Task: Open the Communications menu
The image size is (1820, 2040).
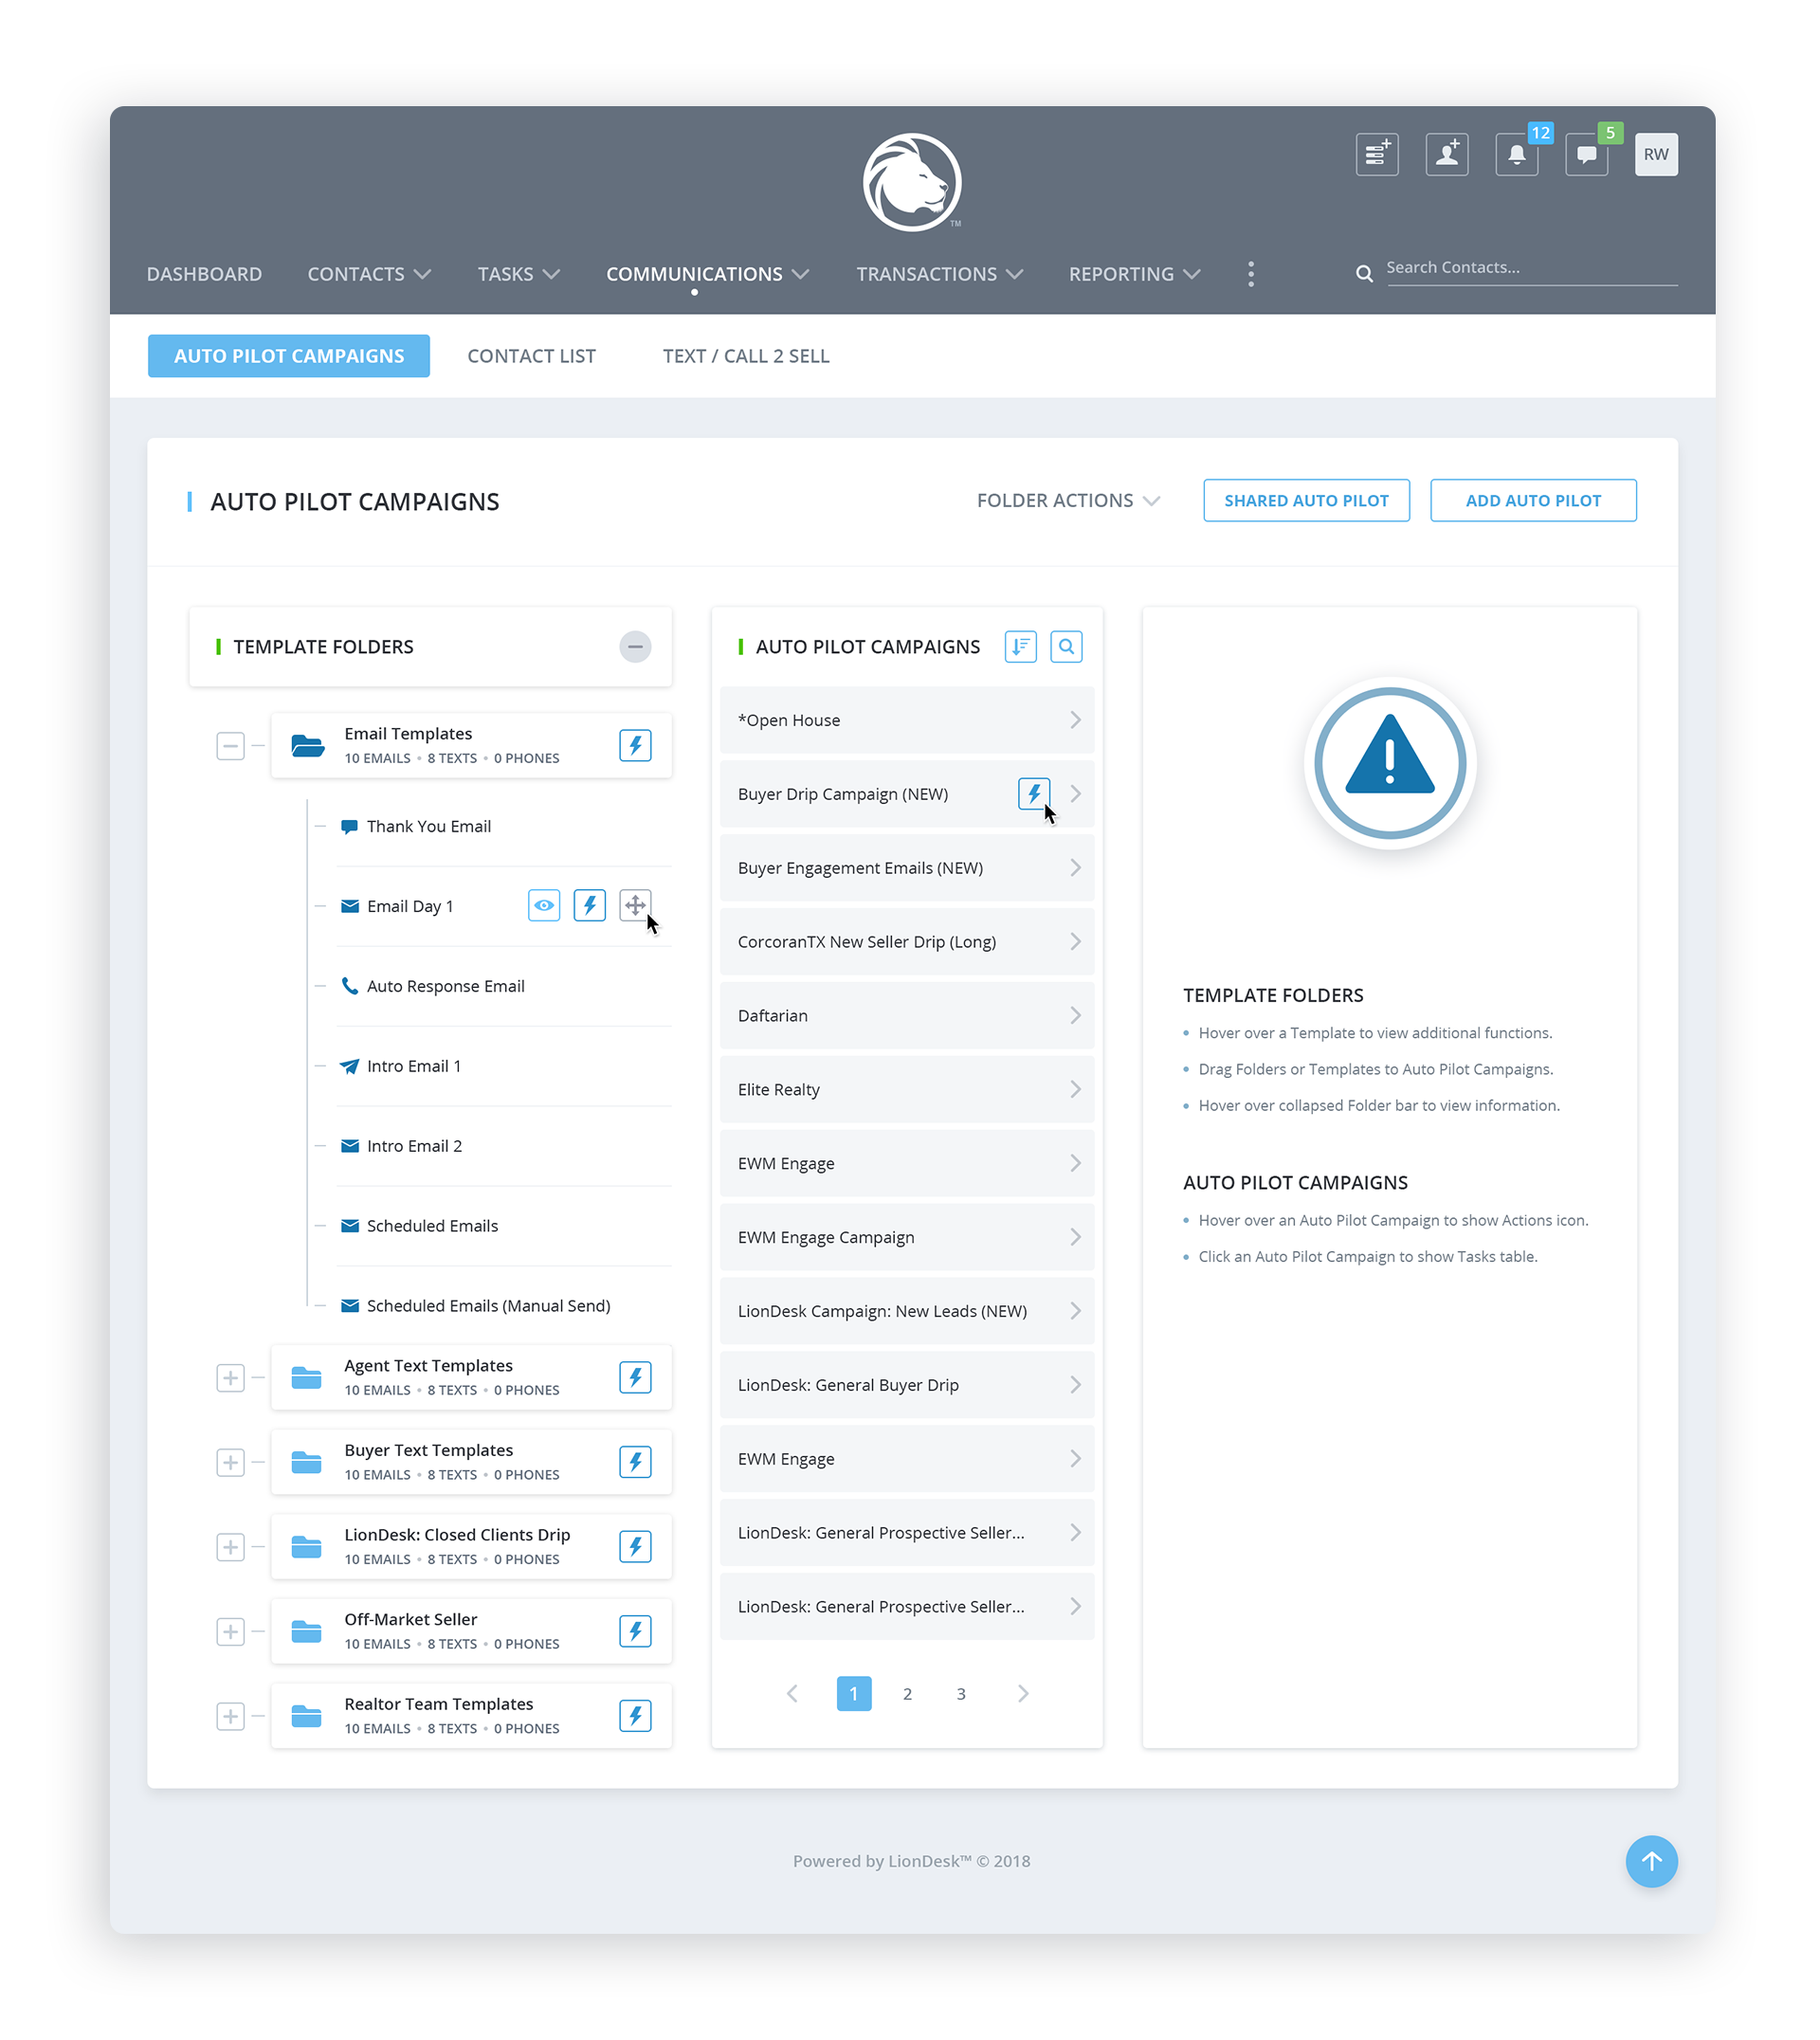Action: pos(706,274)
